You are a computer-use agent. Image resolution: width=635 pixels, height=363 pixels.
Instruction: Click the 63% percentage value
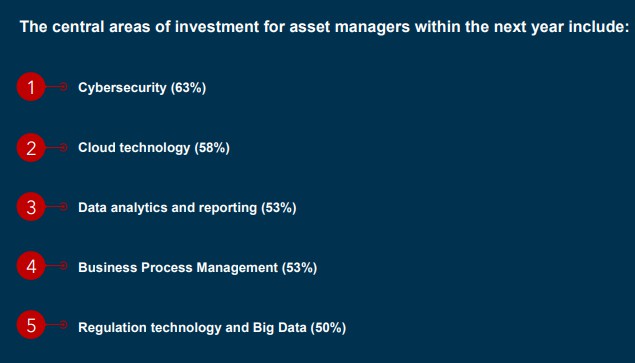tap(189, 88)
